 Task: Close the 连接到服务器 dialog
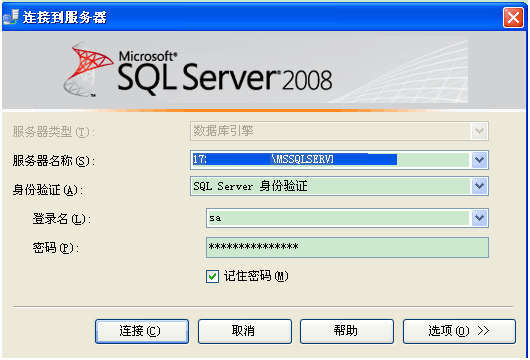[513, 17]
